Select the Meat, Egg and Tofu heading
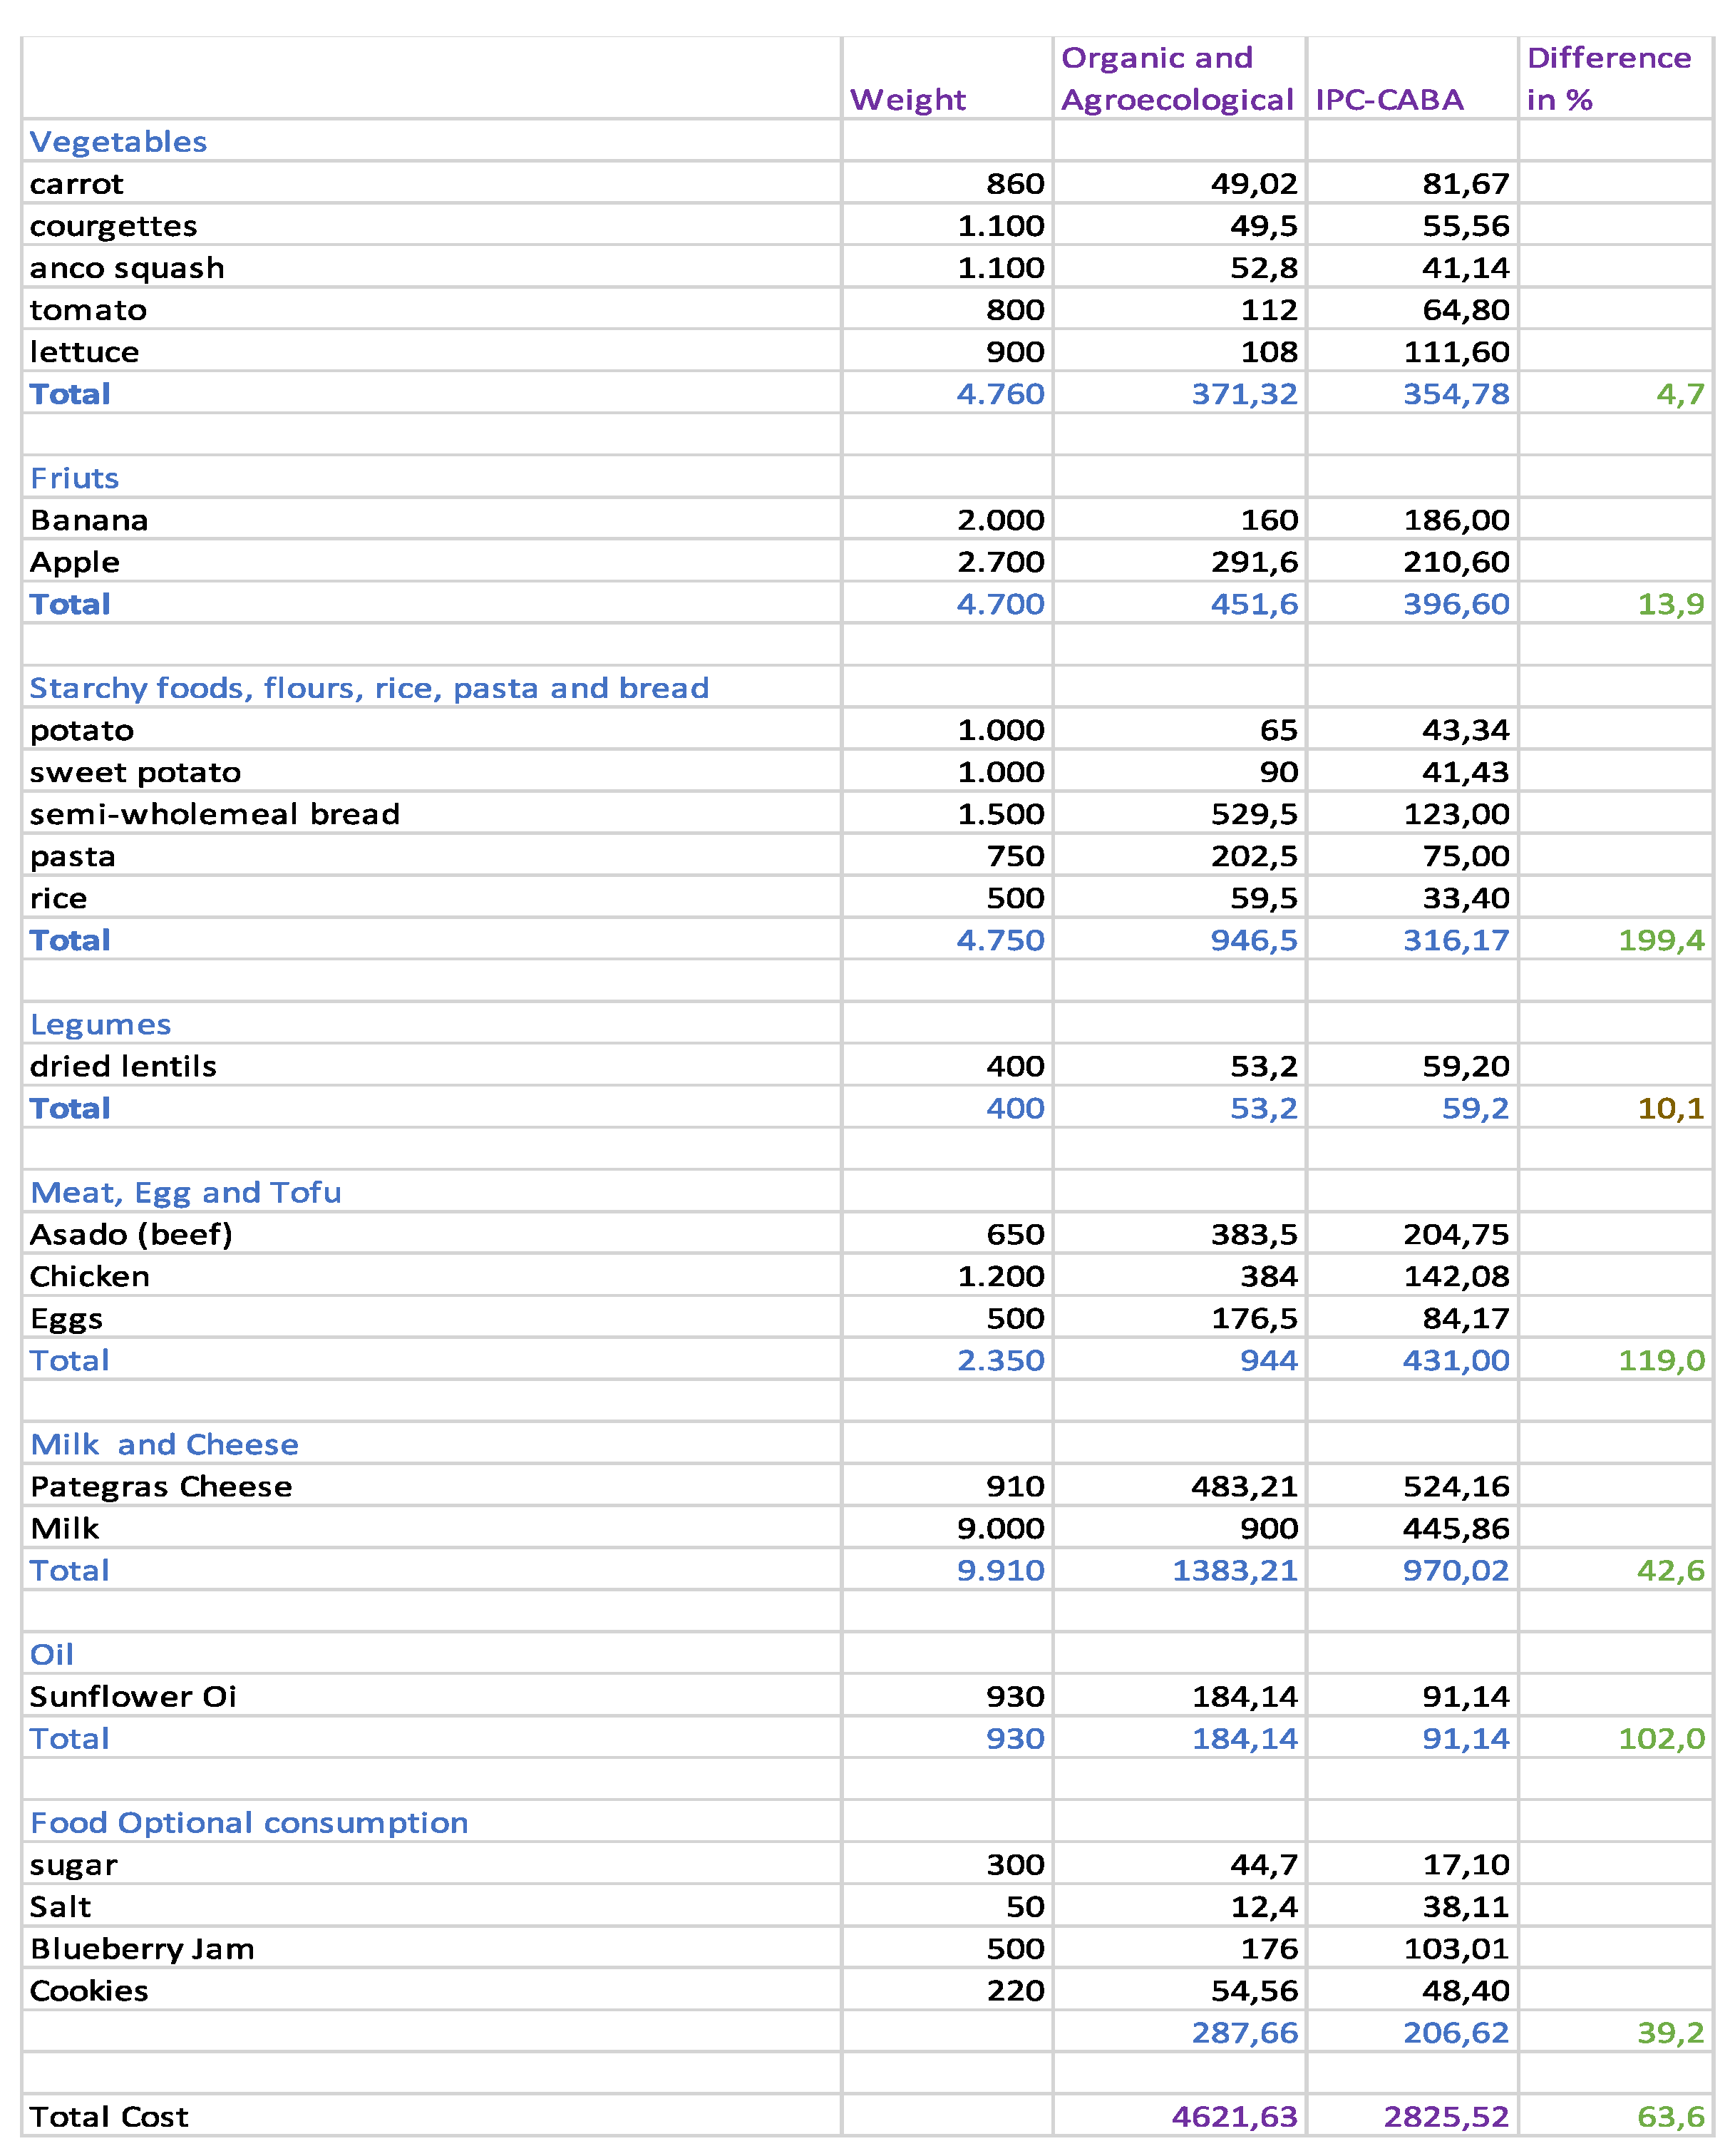The image size is (1730, 2156). (x=186, y=1192)
